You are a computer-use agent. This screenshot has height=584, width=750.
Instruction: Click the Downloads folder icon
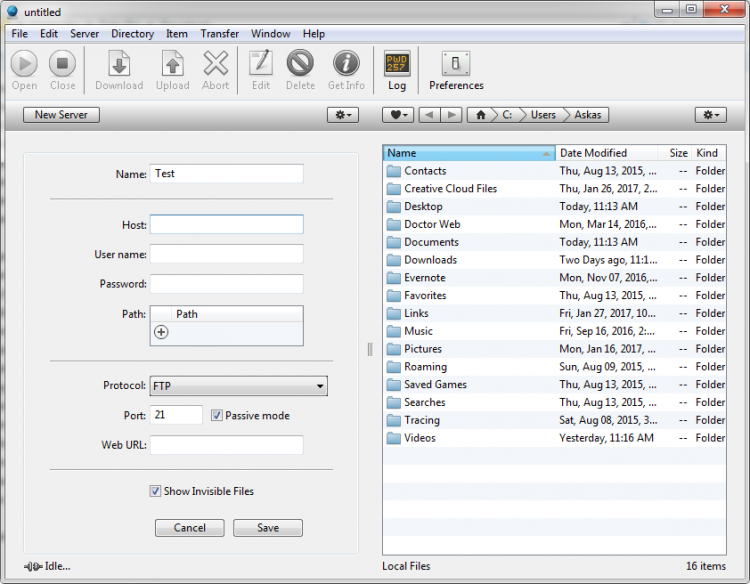(394, 260)
